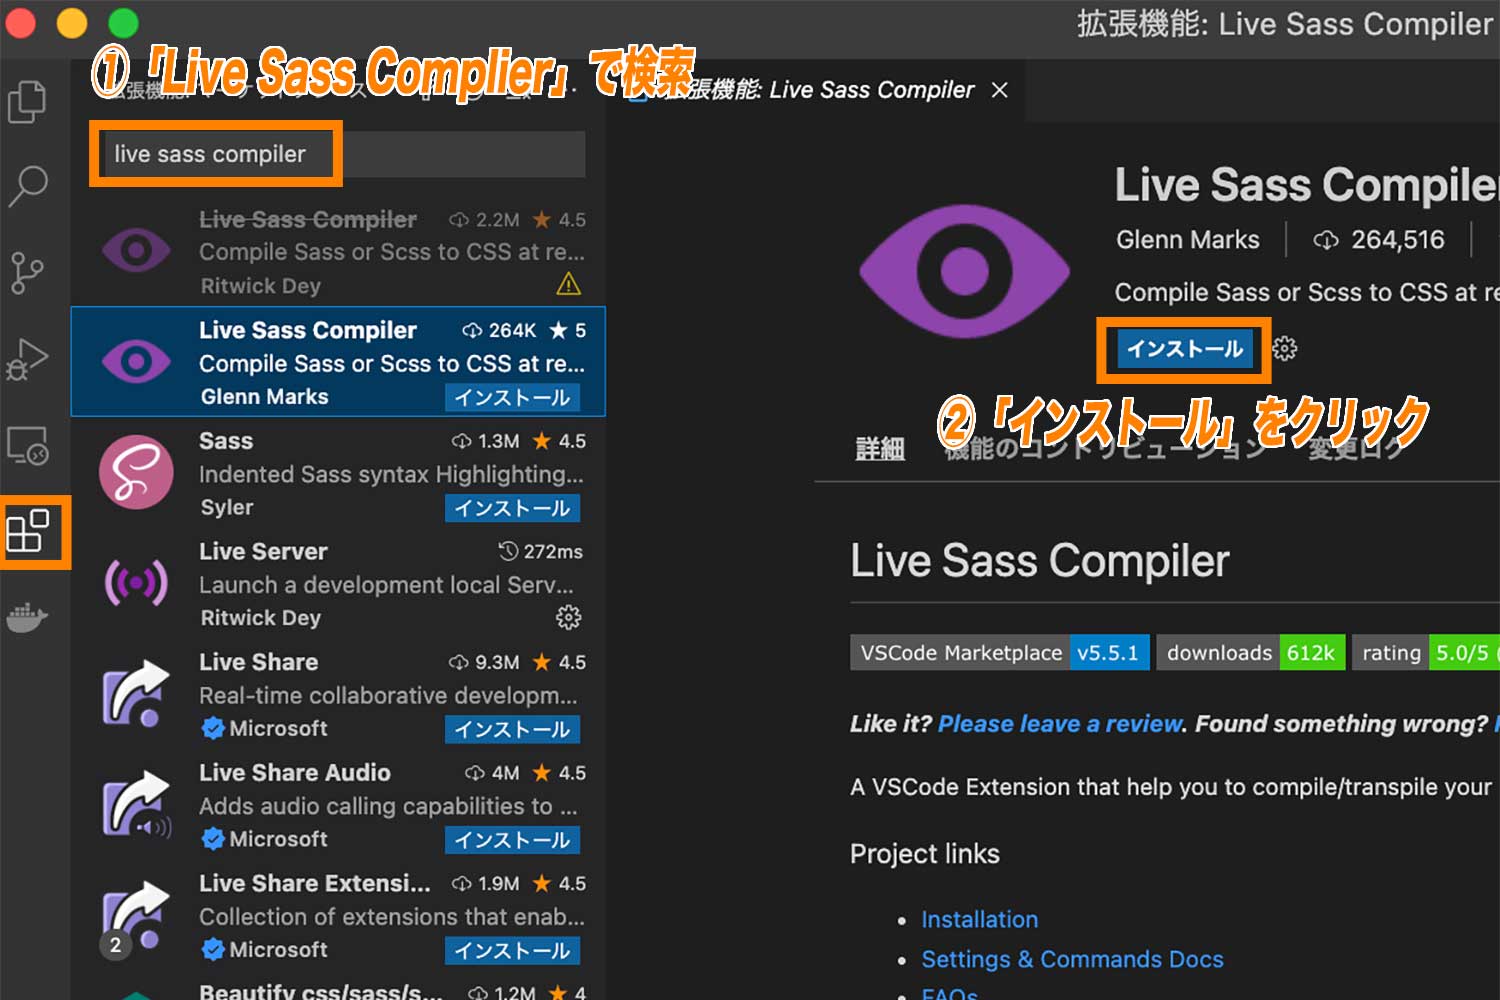
Task: Click the Glenn Marks publisher name
Action: [1188, 240]
